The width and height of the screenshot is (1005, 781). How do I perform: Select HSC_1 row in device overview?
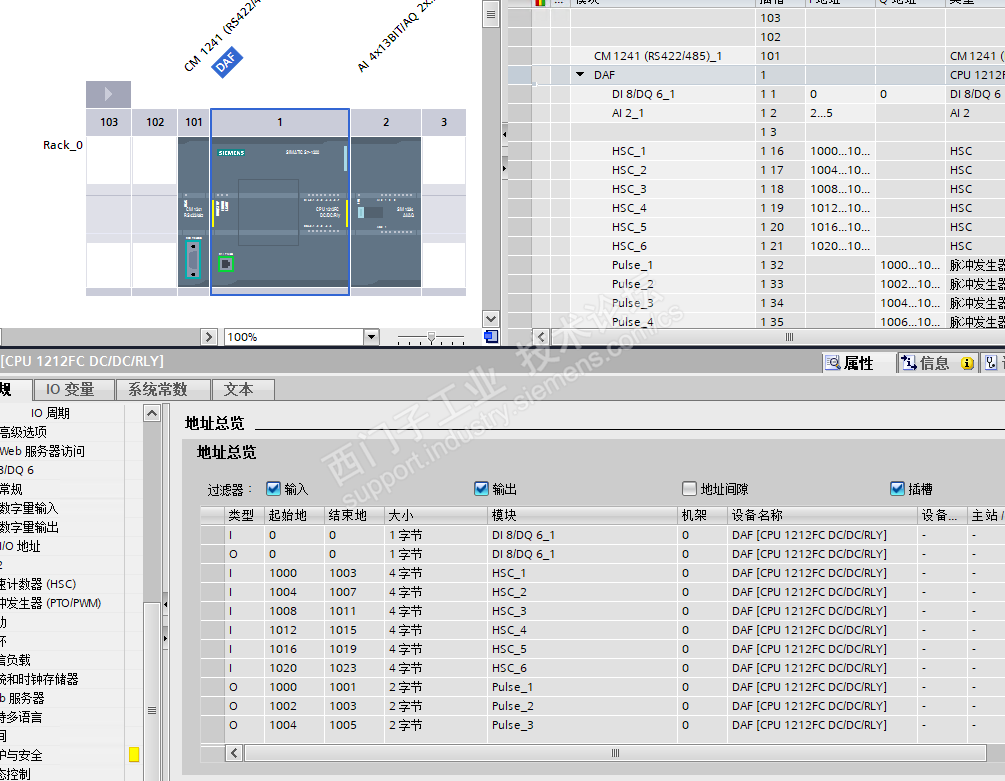tap(756, 151)
